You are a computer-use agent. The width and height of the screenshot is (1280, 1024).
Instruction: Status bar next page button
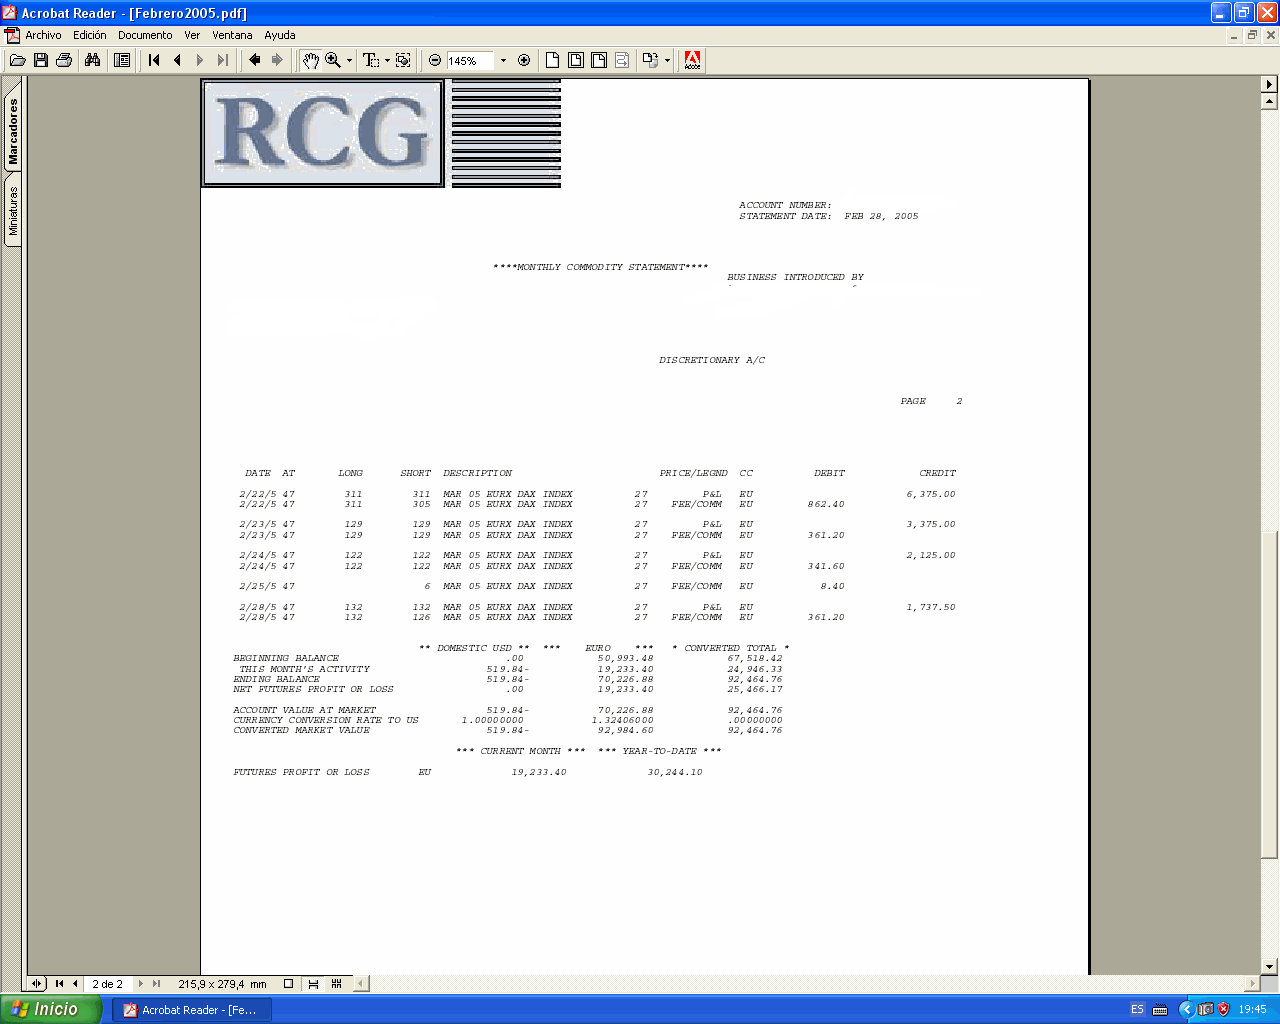coord(141,984)
